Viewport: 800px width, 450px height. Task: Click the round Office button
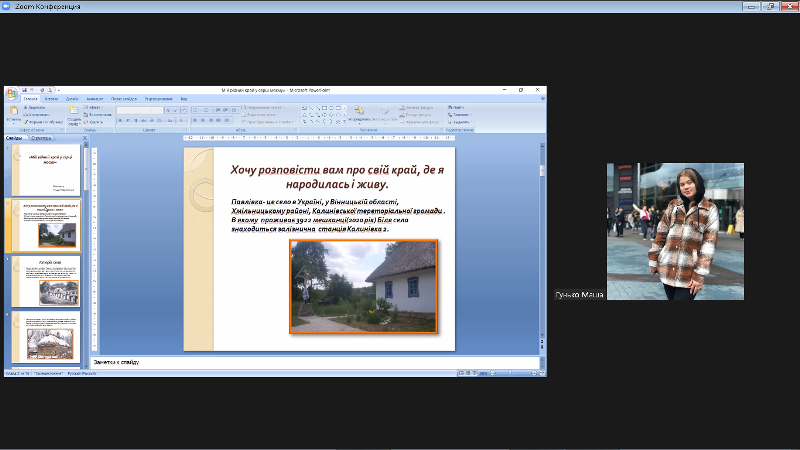click(x=11, y=93)
